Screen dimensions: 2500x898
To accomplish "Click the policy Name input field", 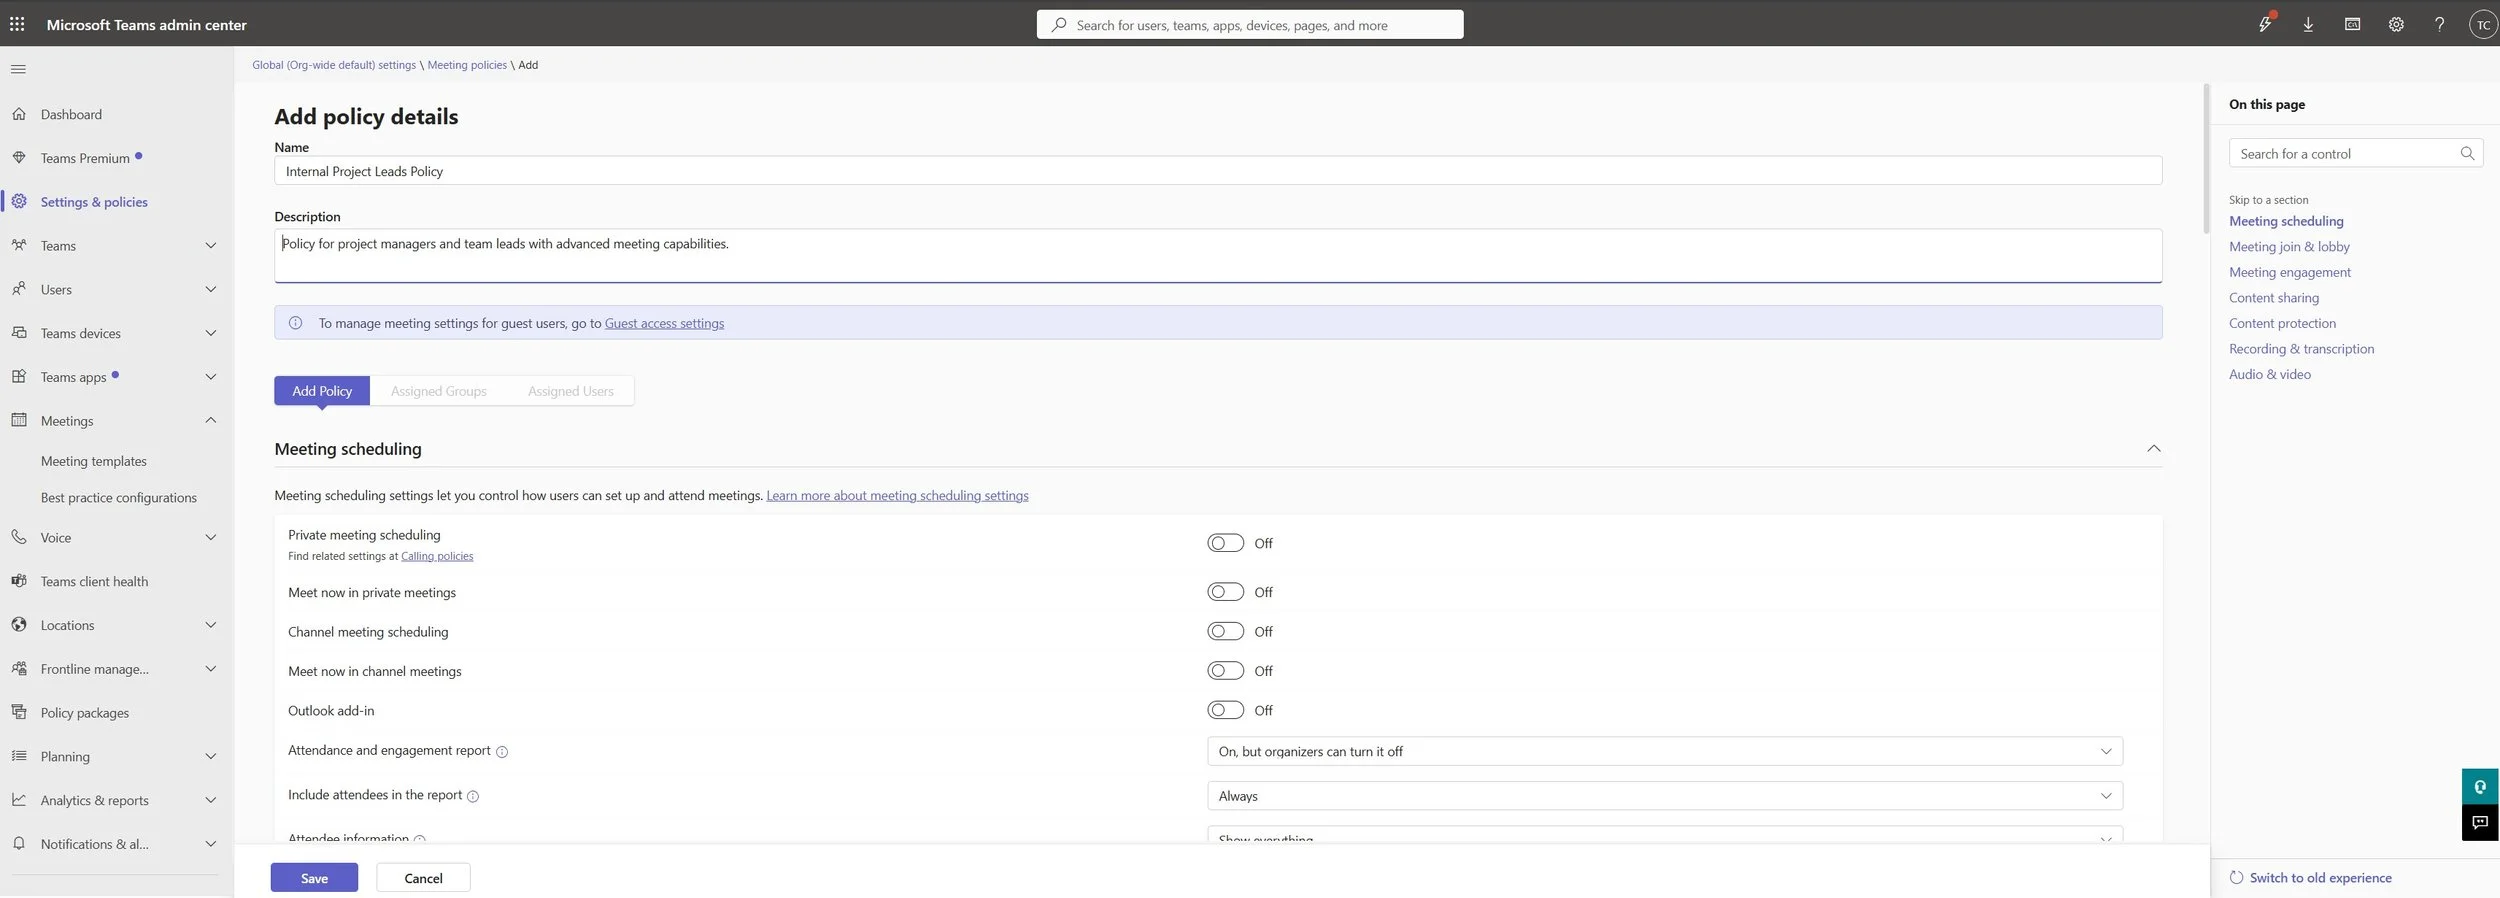I will point(1218,171).
